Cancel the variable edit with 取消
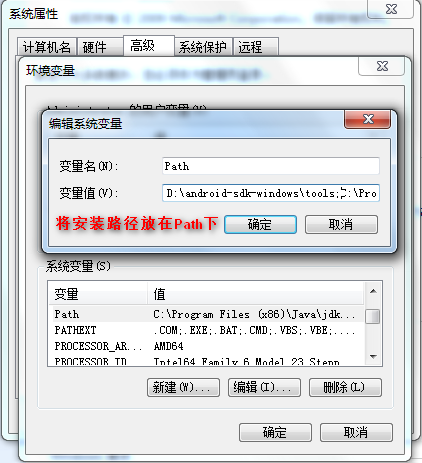422x463 pixels. click(x=341, y=224)
